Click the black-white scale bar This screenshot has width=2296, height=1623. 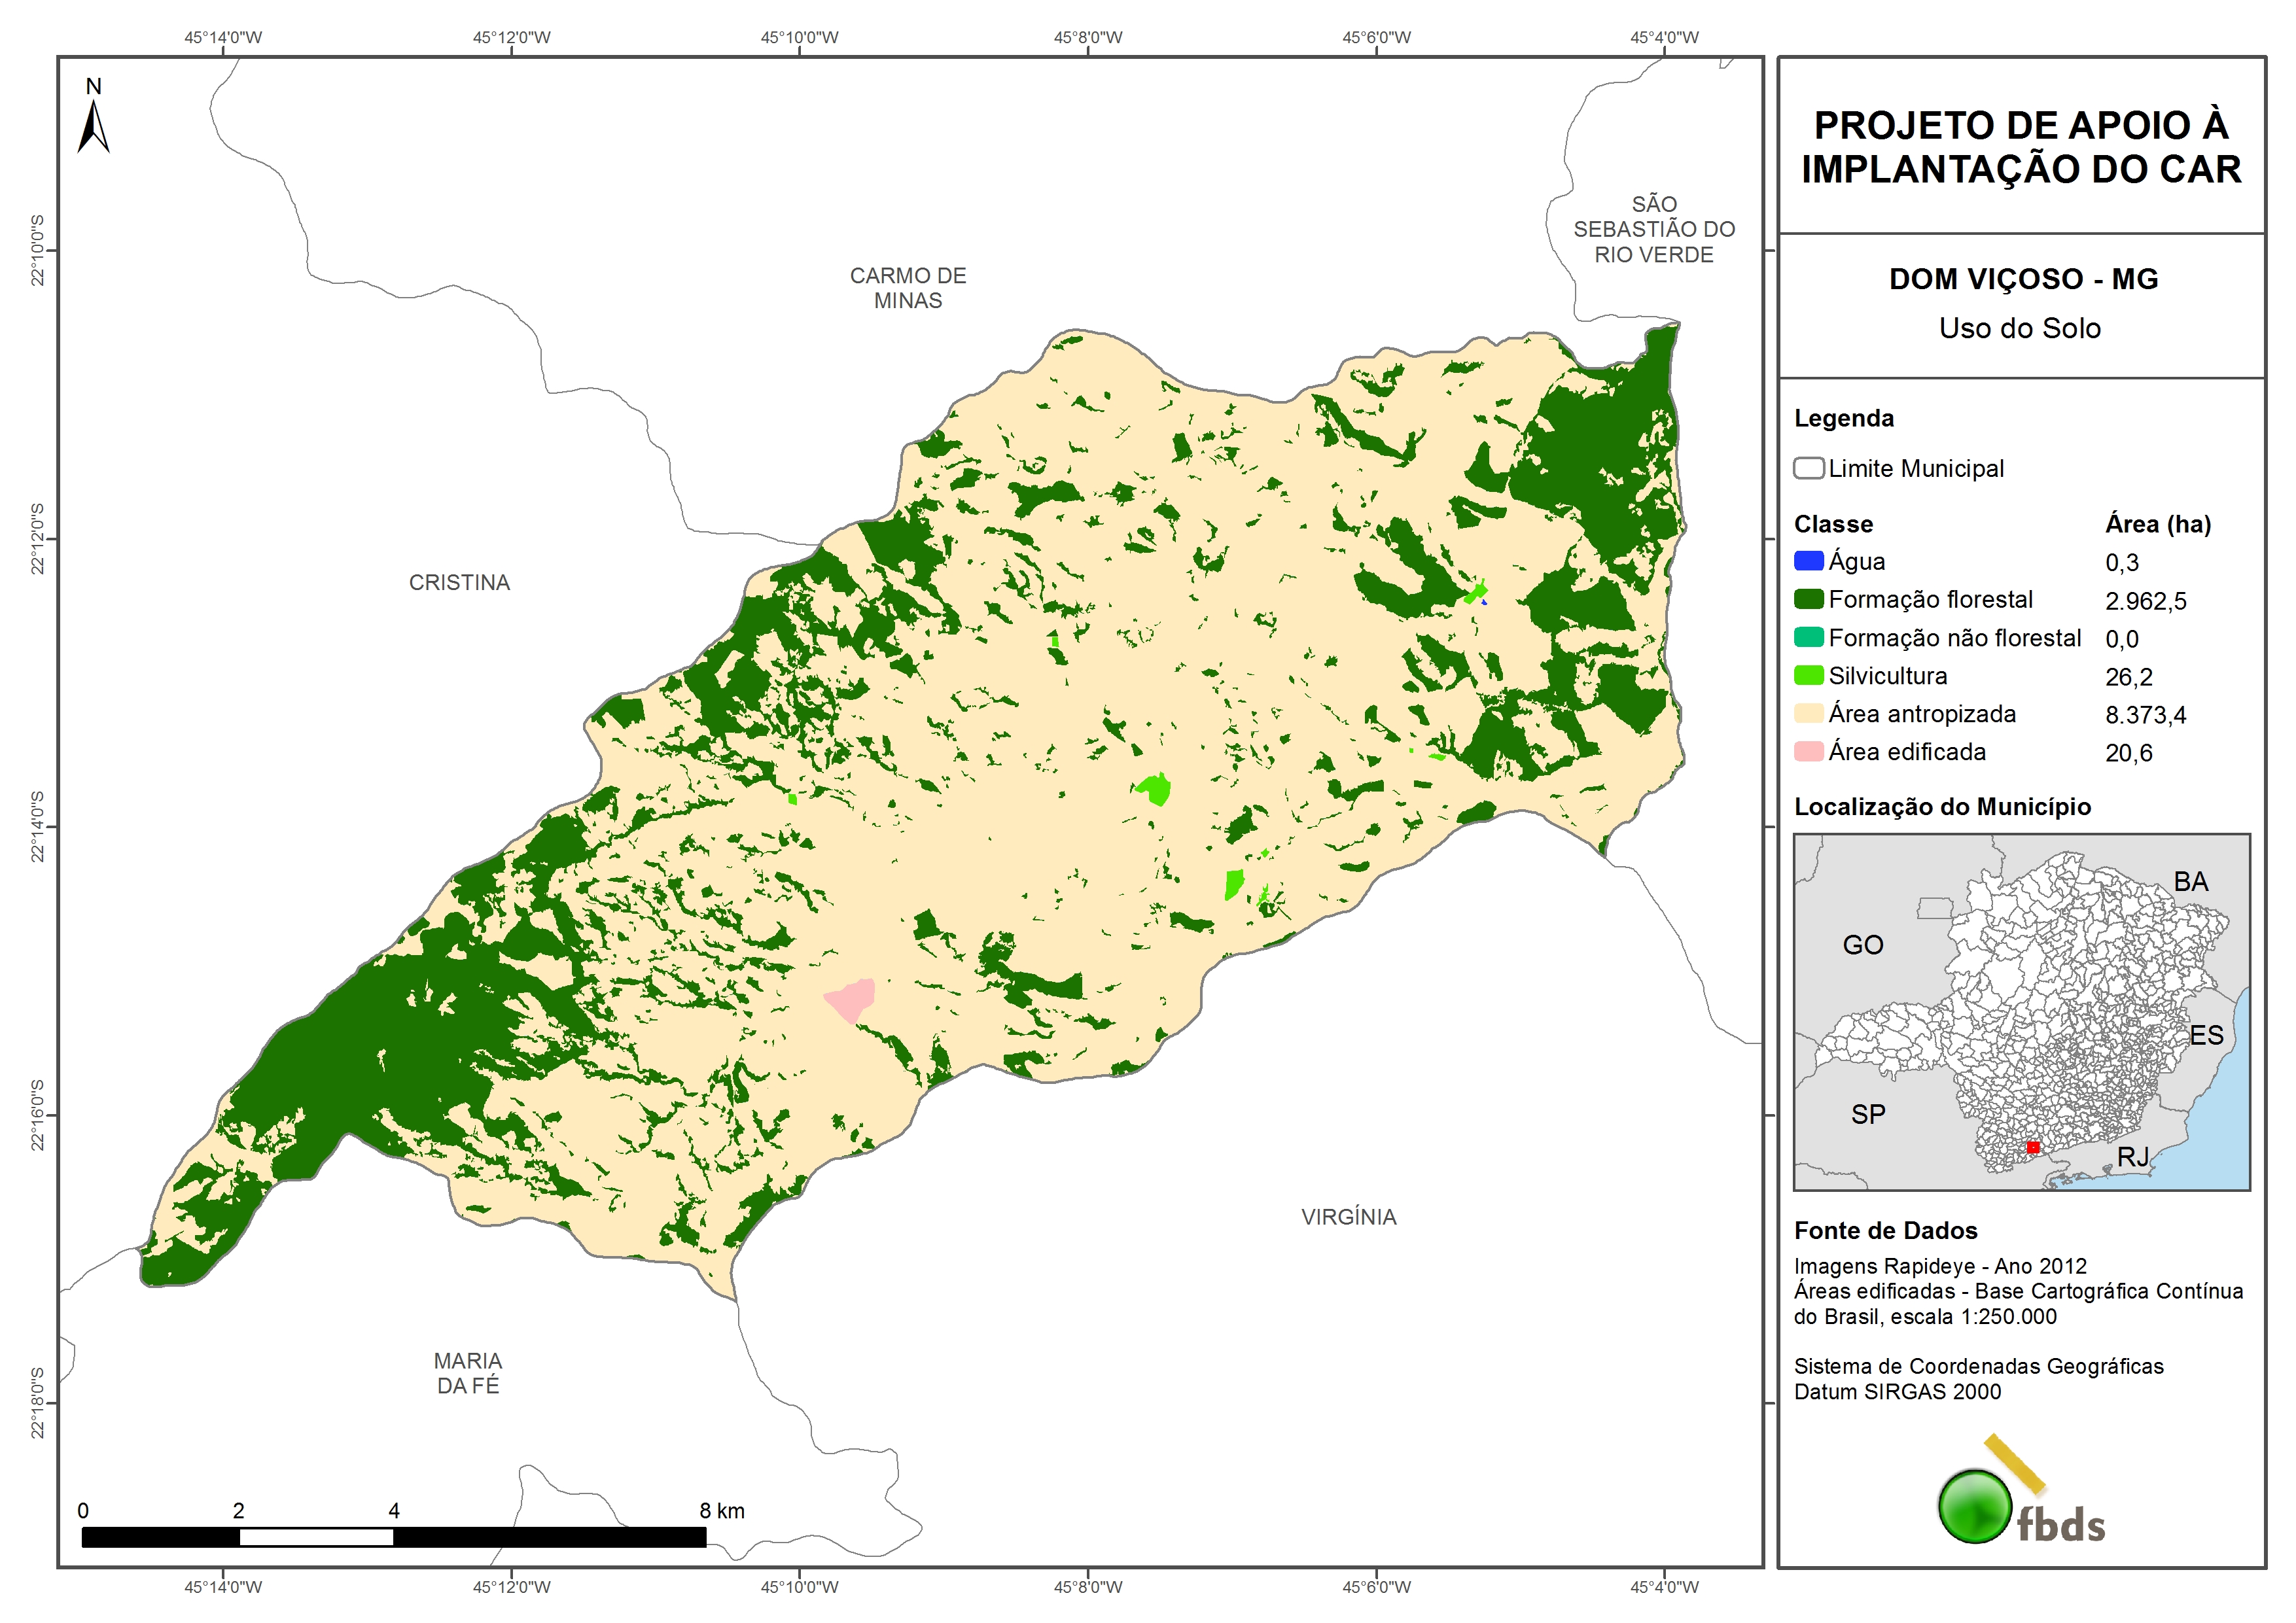pos(393,1537)
